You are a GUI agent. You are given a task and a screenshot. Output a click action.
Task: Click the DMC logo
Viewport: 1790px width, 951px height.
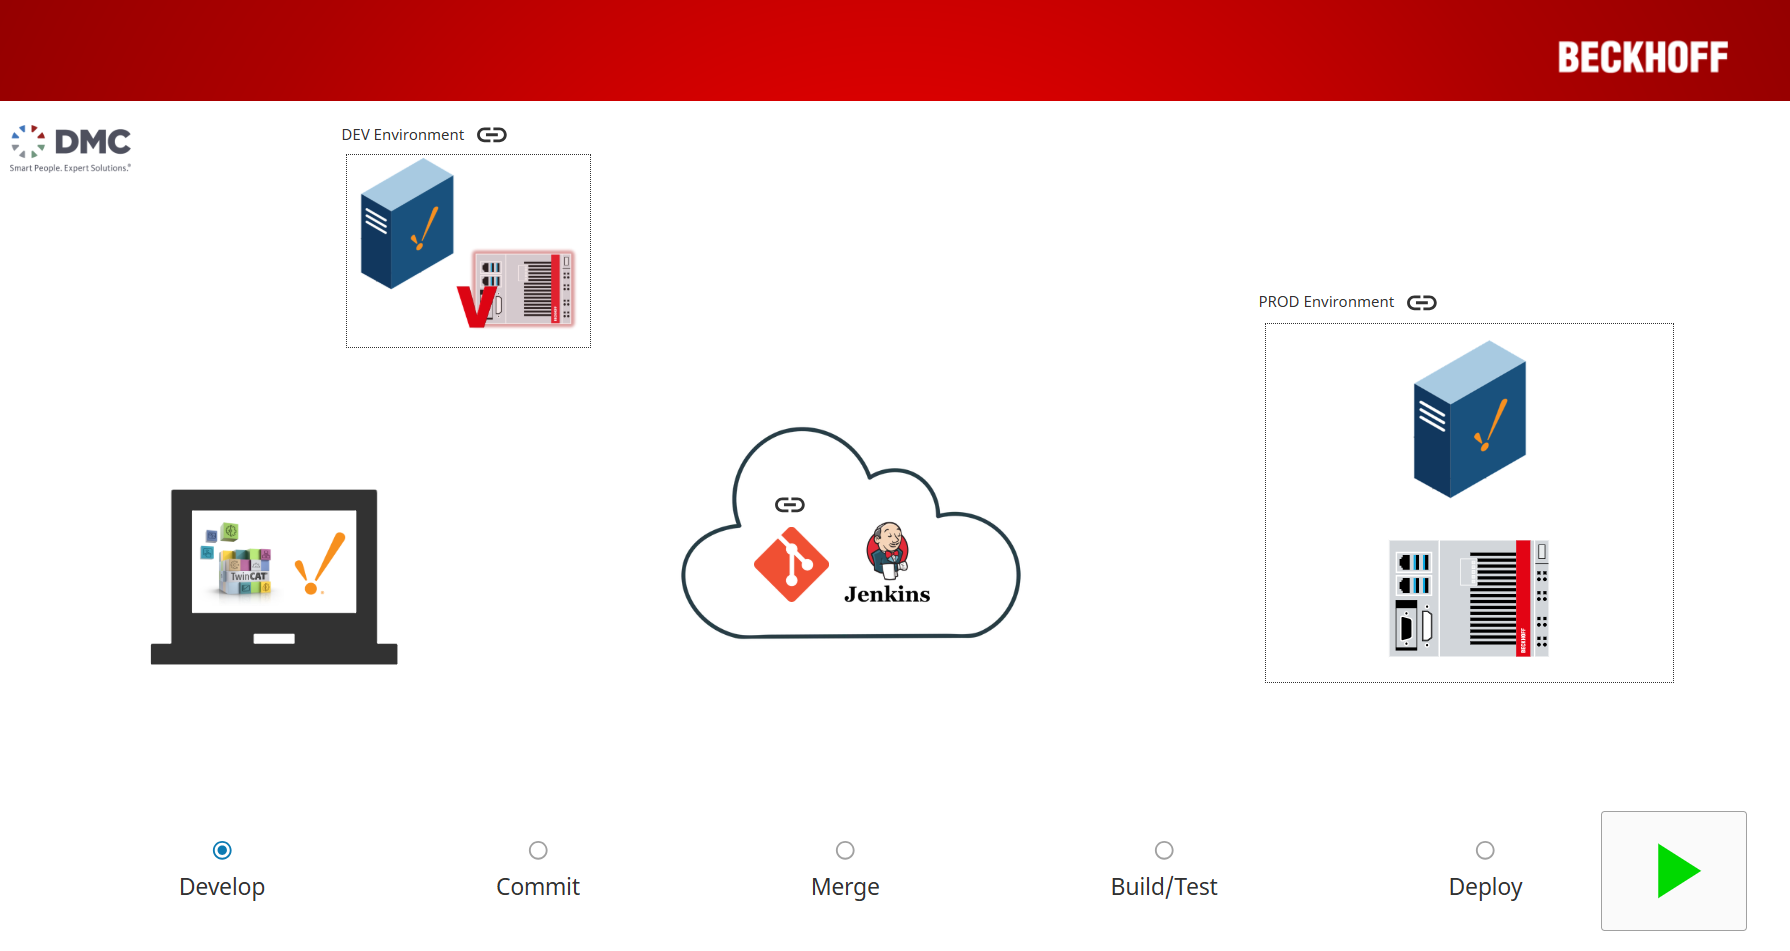click(x=70, y=149)
